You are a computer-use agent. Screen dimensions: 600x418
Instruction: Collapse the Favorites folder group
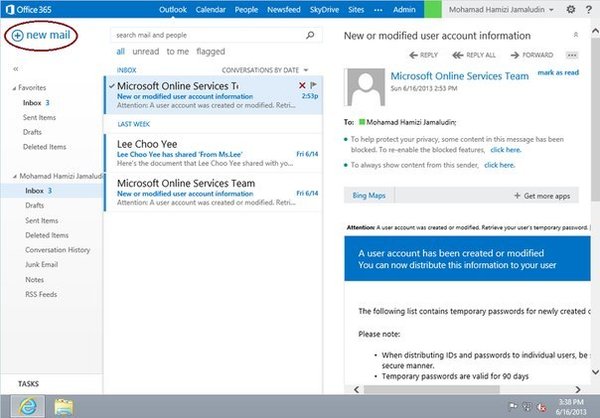(14, 87)
